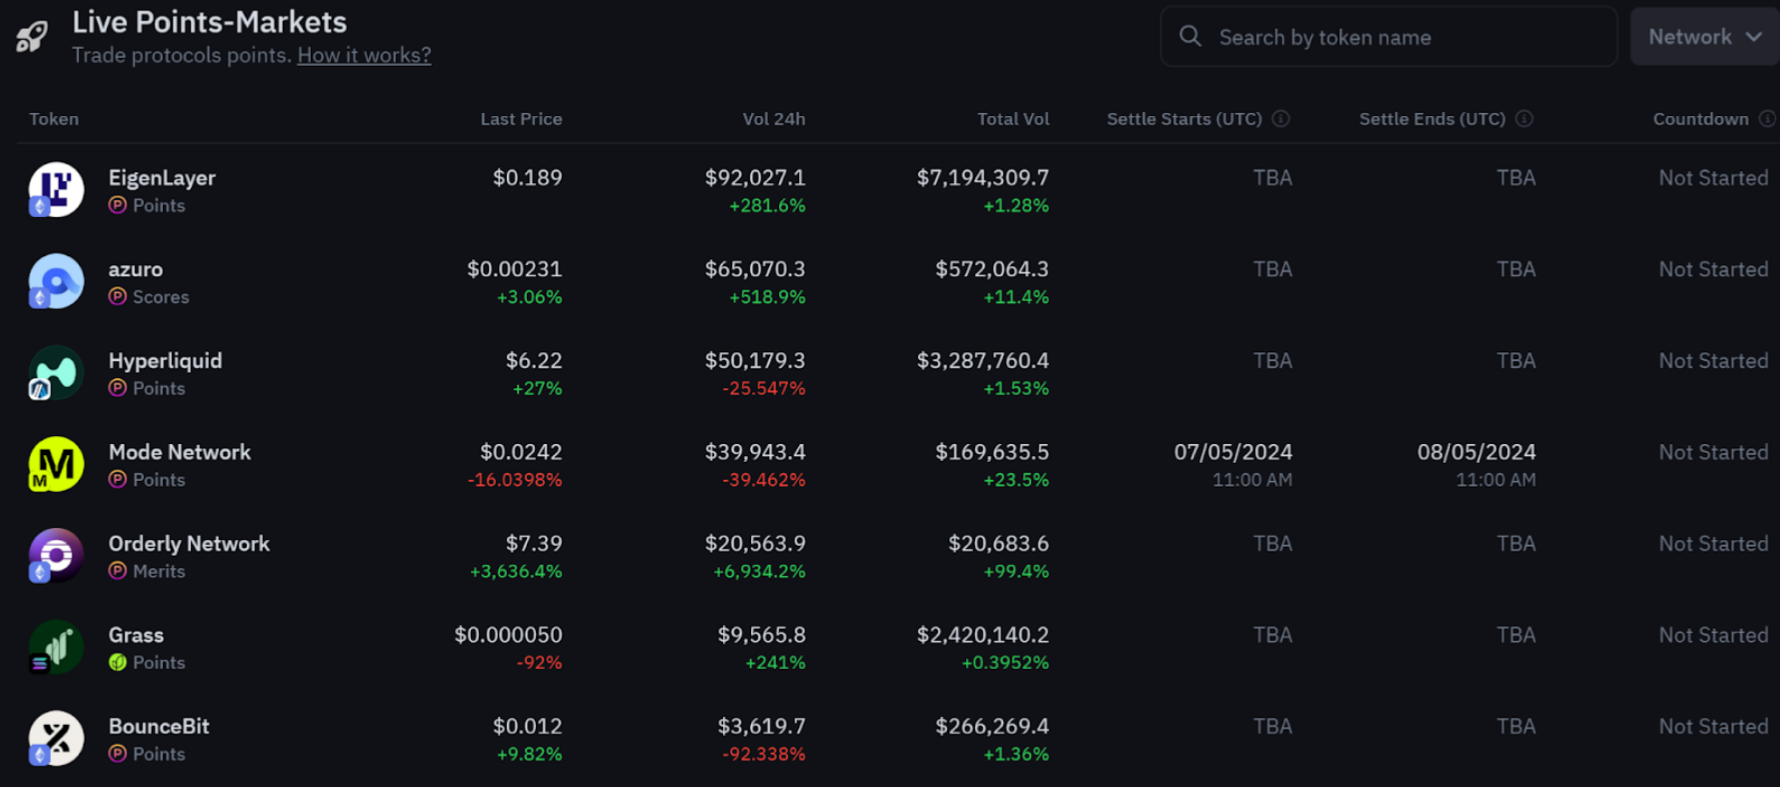Click the Countdown info icon
This screenshot has height=787, width=1780.
pyautogui.click(x=1767, y=119)
